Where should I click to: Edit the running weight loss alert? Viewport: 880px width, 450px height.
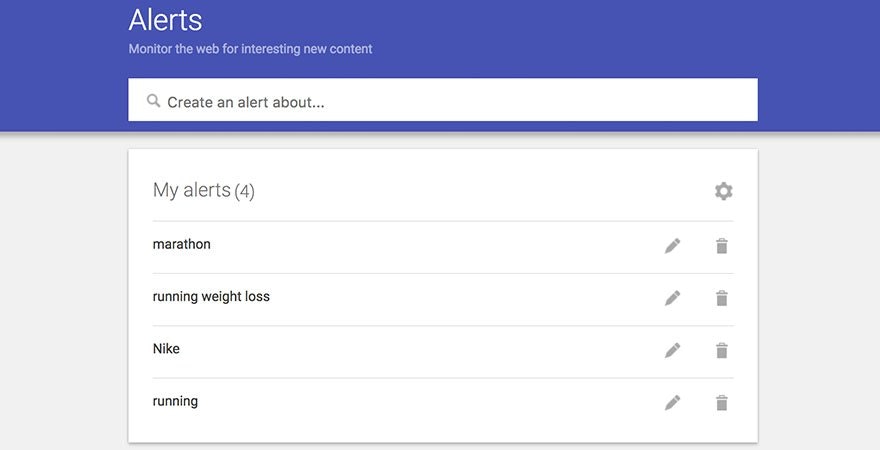pos(672,298)
